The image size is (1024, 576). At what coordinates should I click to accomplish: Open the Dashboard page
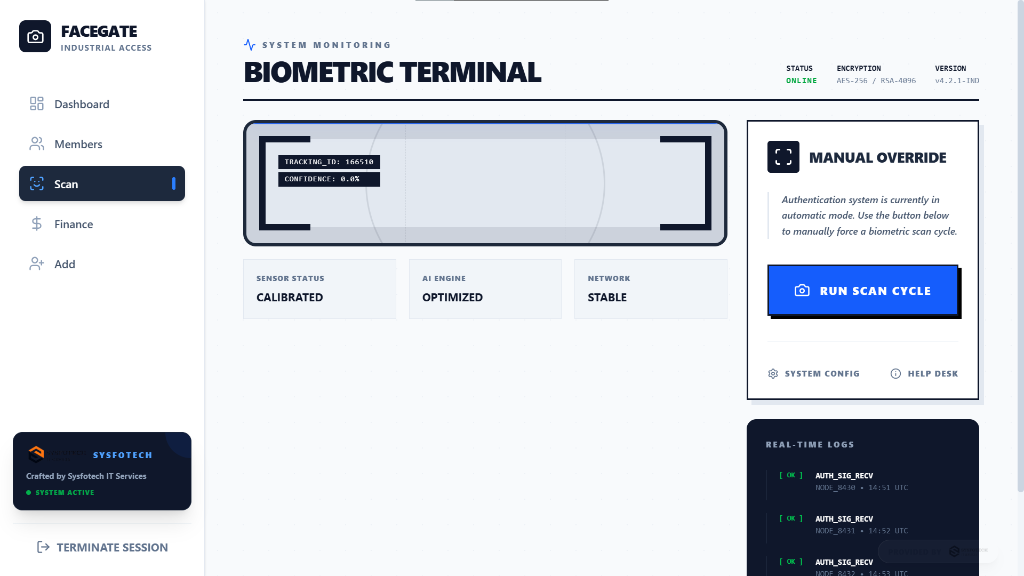[x=102, y=104]
